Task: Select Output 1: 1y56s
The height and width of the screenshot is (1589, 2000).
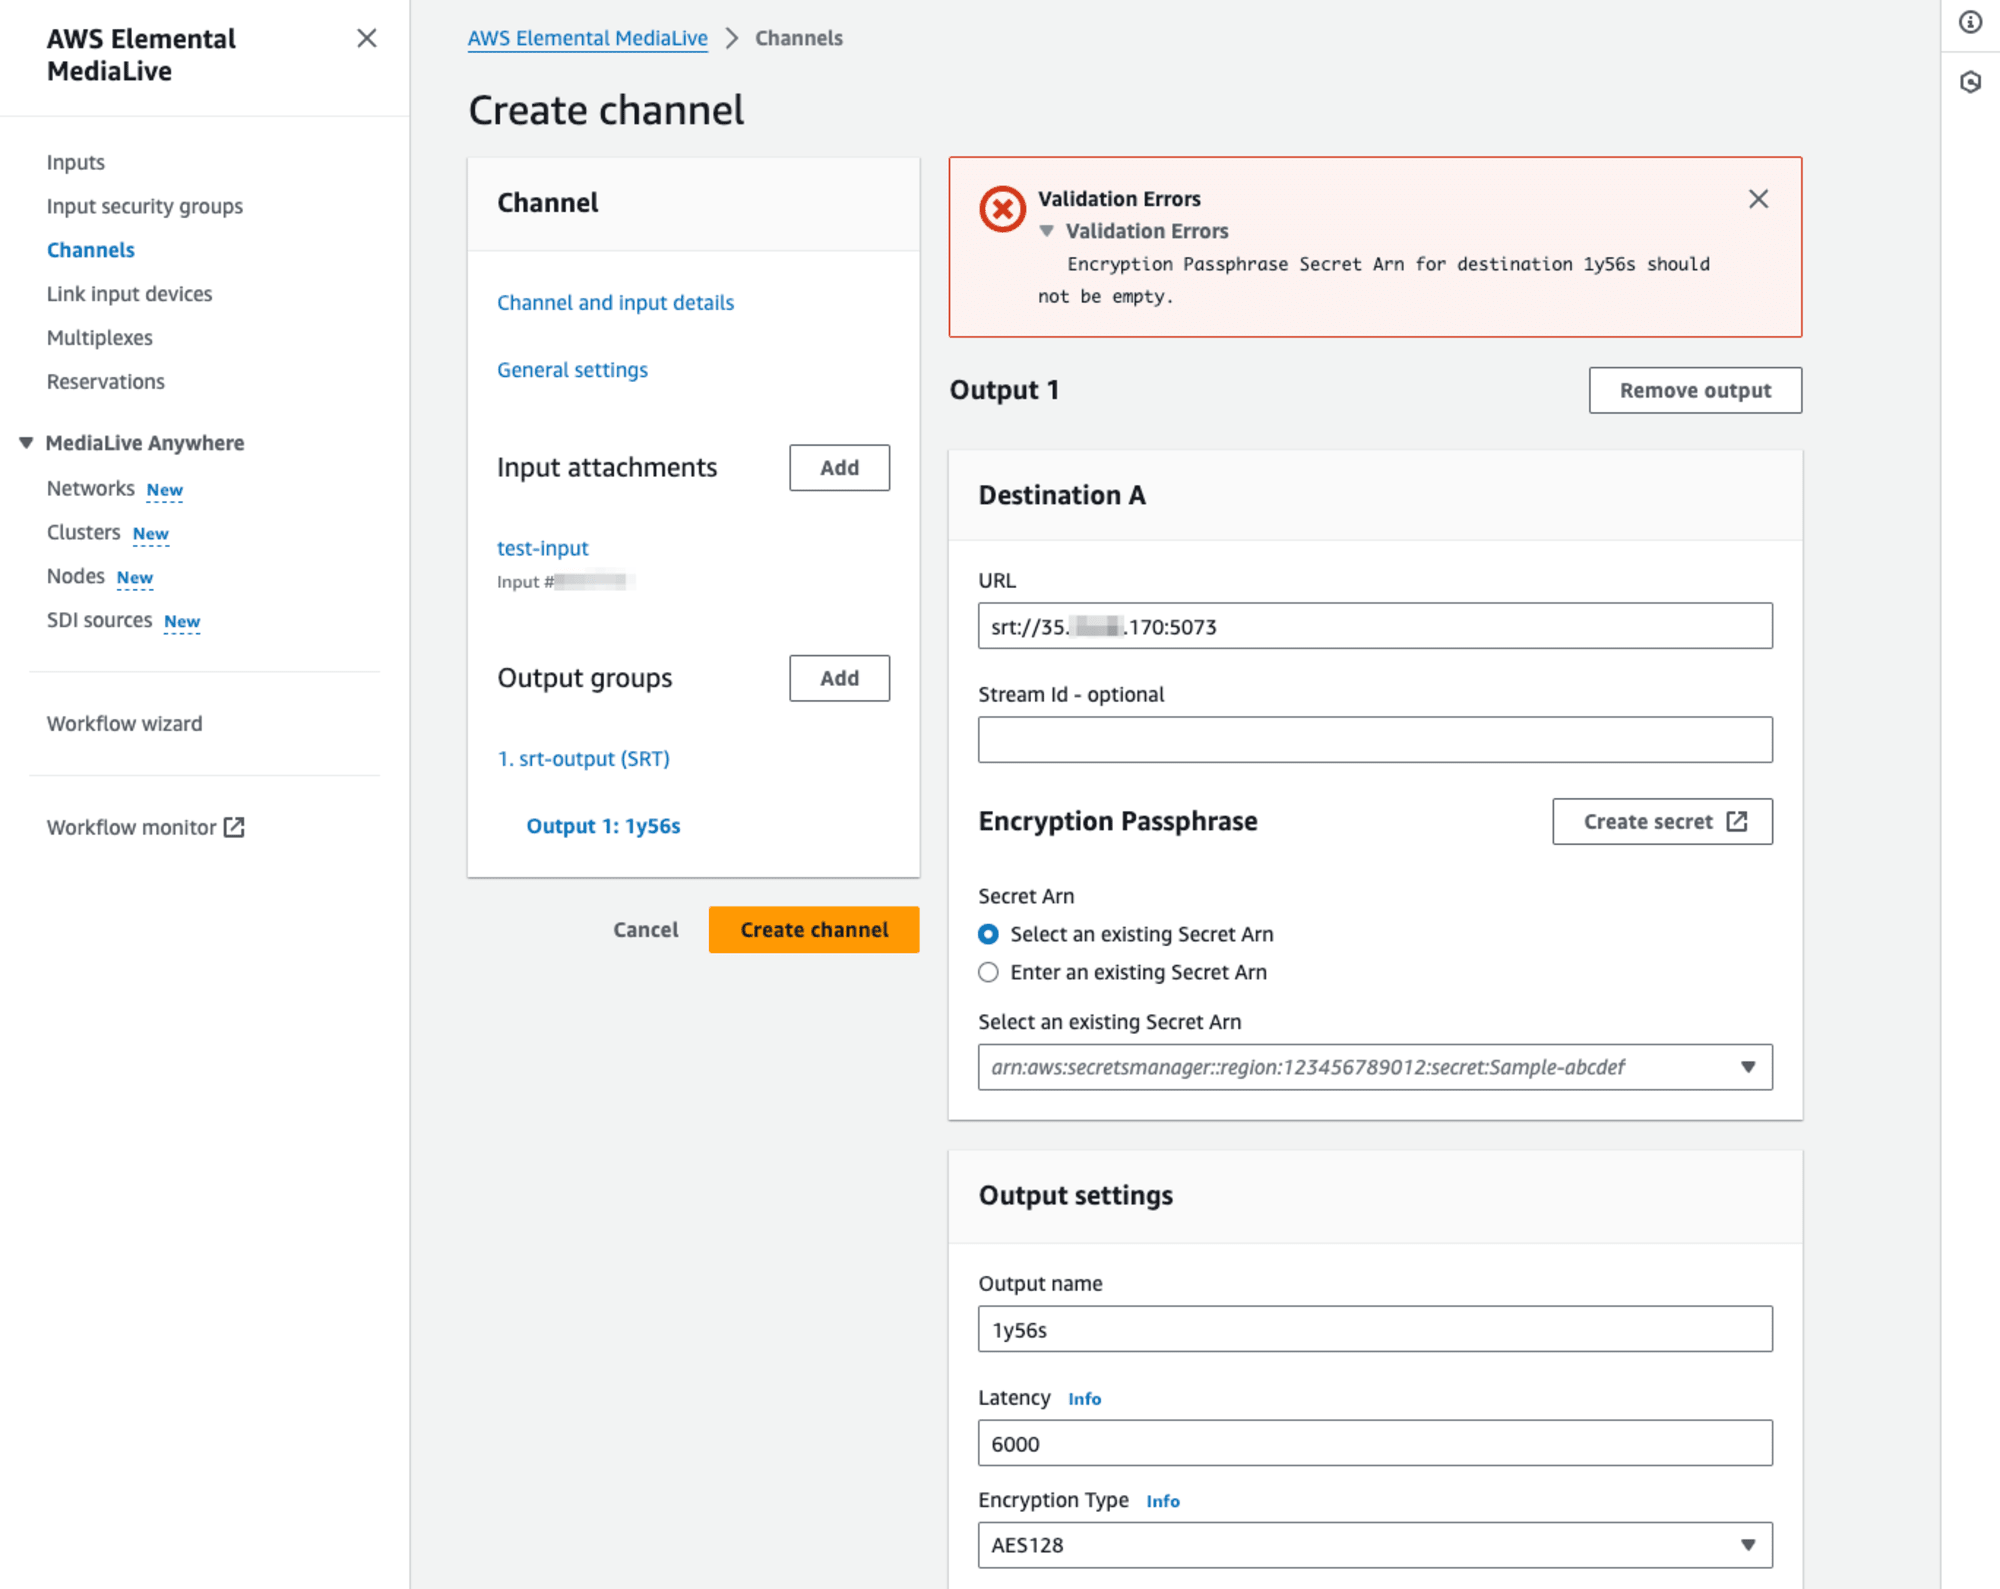Action: [x=604, y=826]
